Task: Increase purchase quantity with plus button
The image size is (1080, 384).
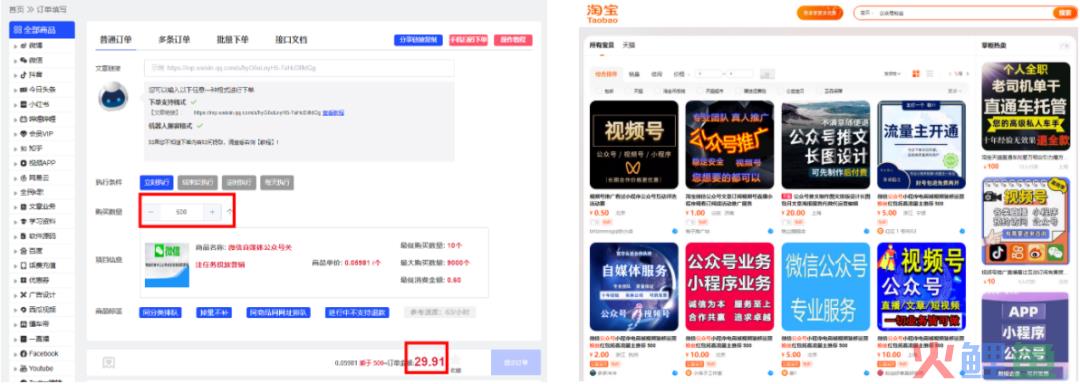Action: [x=212, y=212]
